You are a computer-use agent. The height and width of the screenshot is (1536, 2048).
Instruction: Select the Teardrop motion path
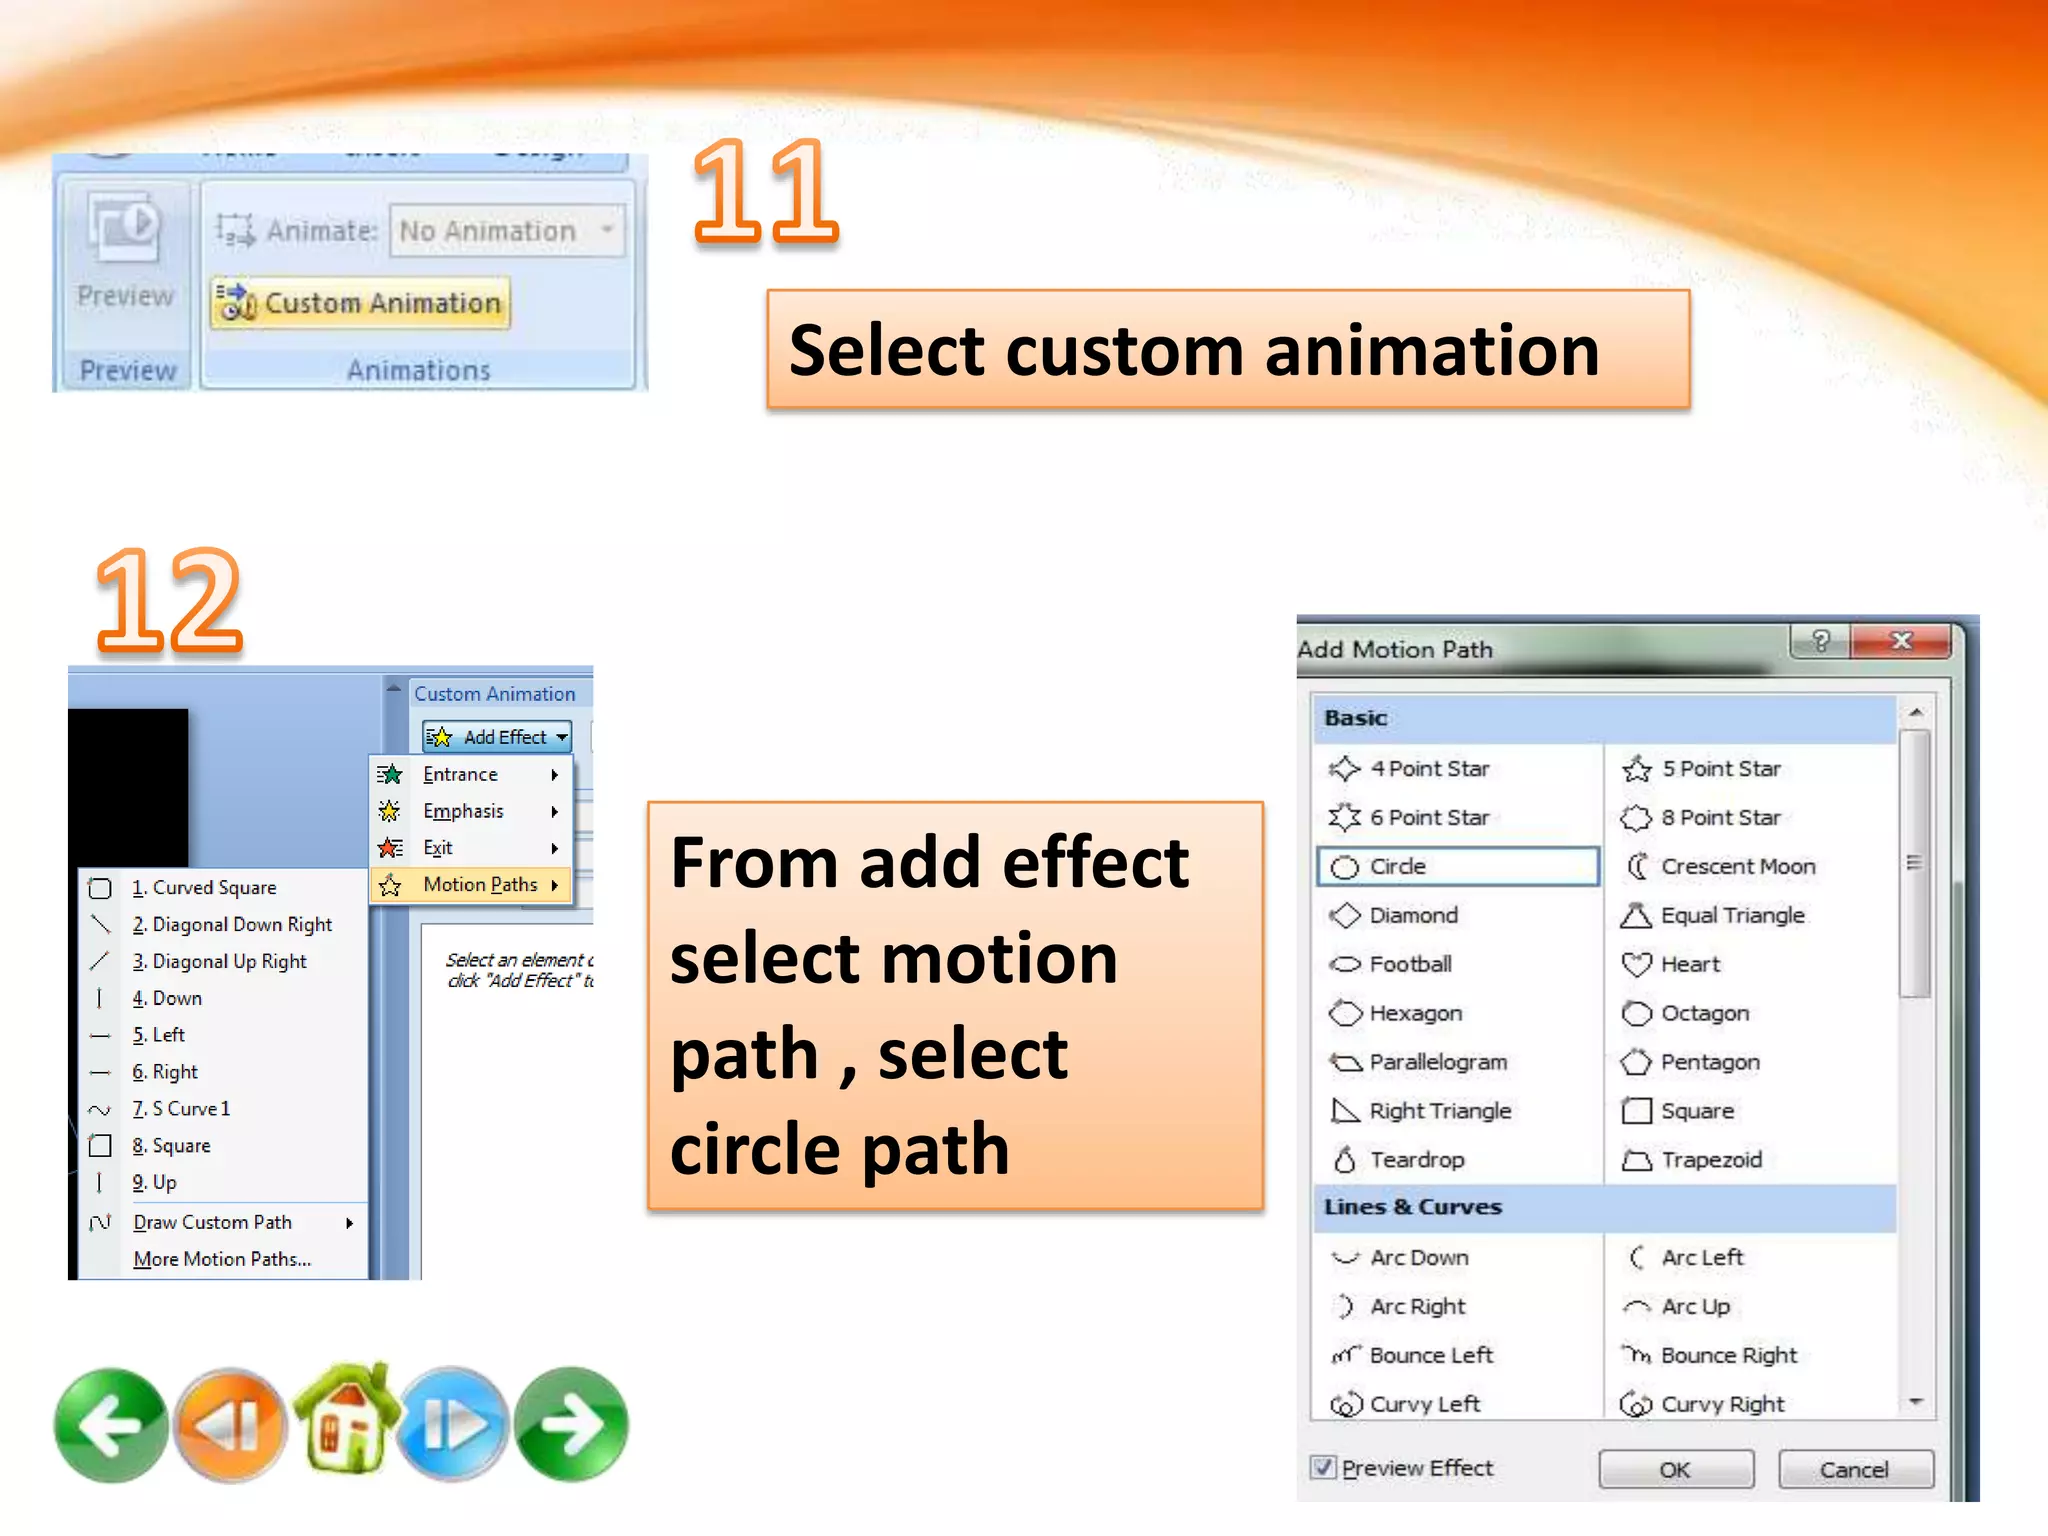(x=1416, y=1160)
